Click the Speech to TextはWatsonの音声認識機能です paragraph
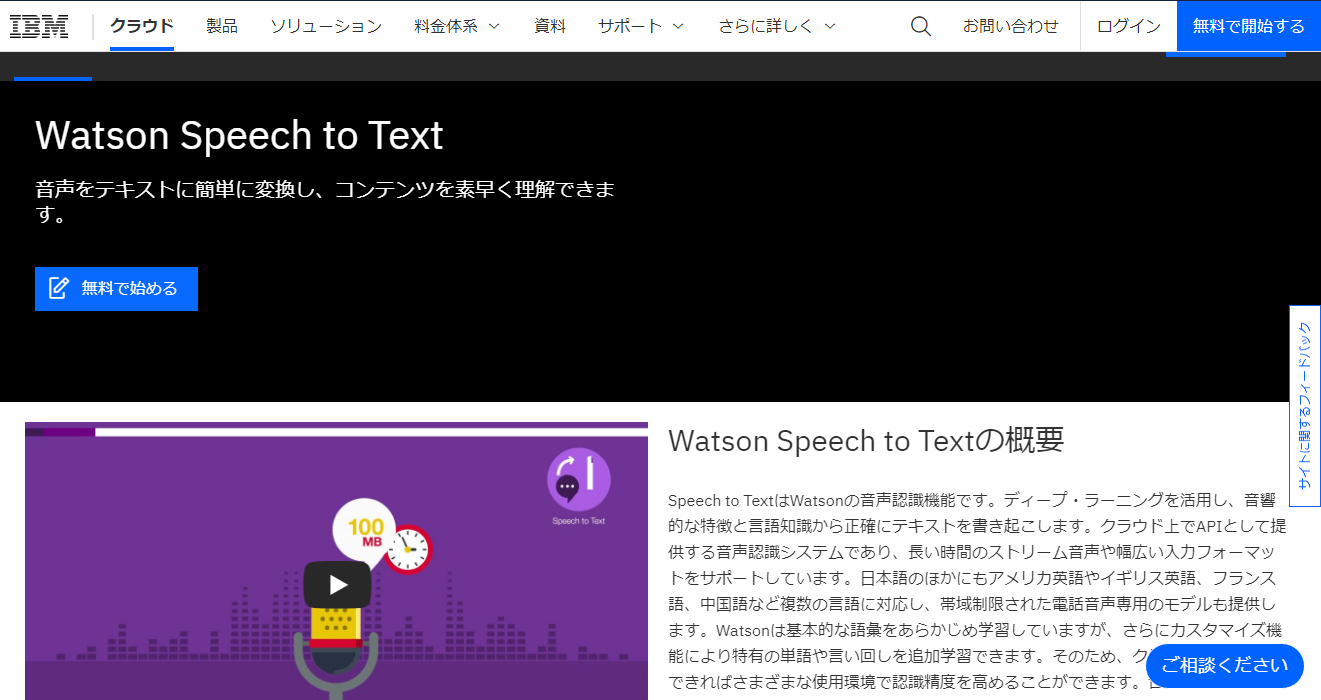This screenshot has height=700, width=1321. pos(977,591)
